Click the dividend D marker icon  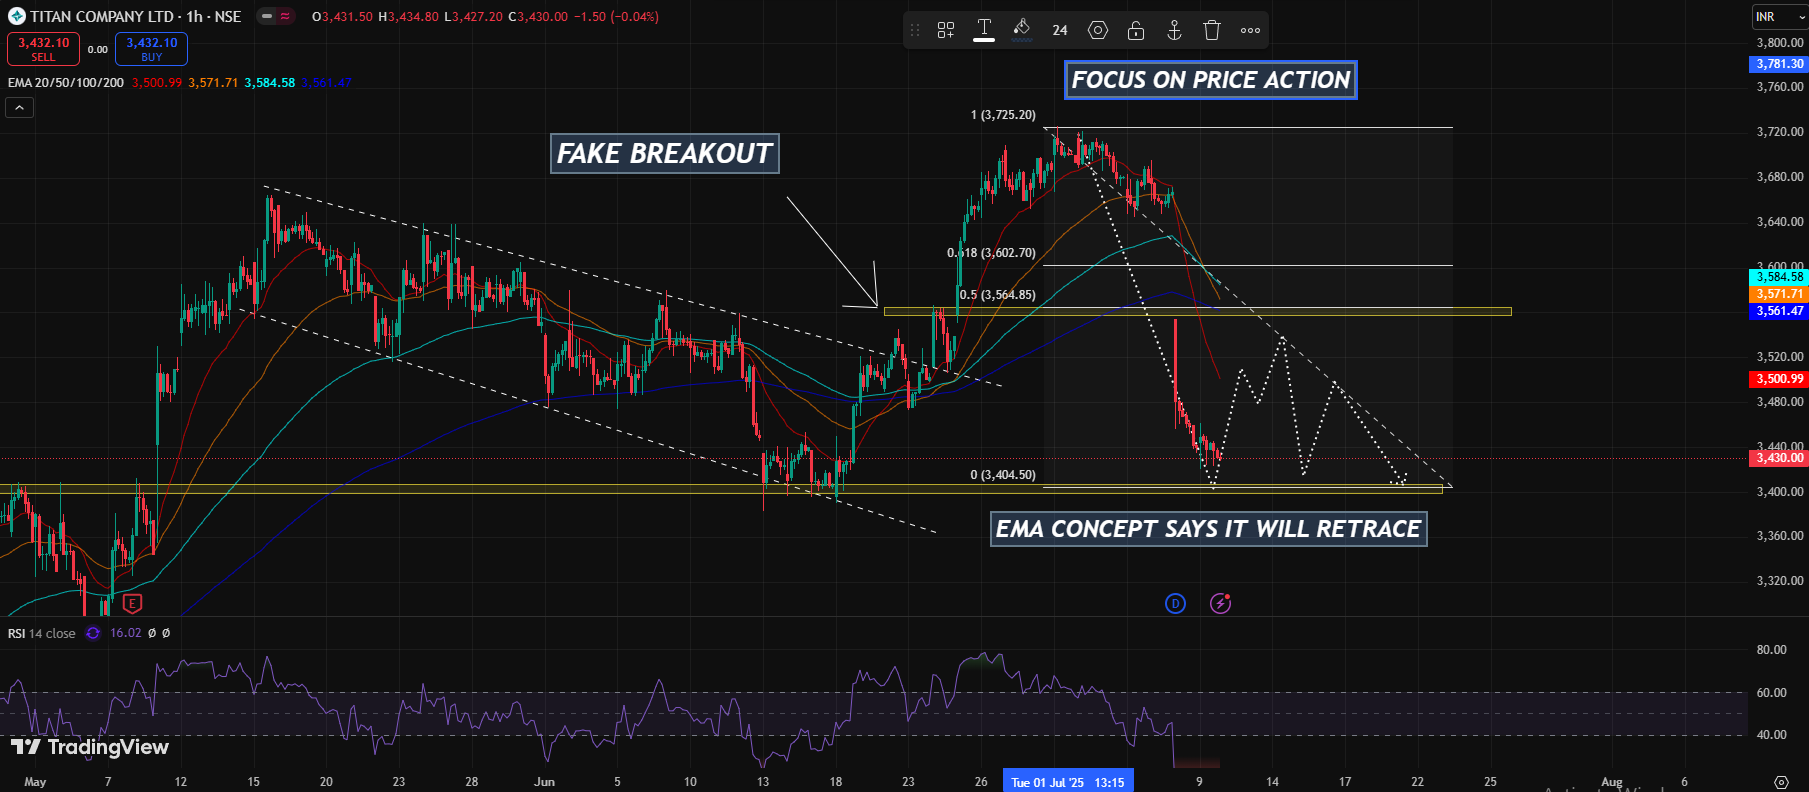tap(1175, 603)
